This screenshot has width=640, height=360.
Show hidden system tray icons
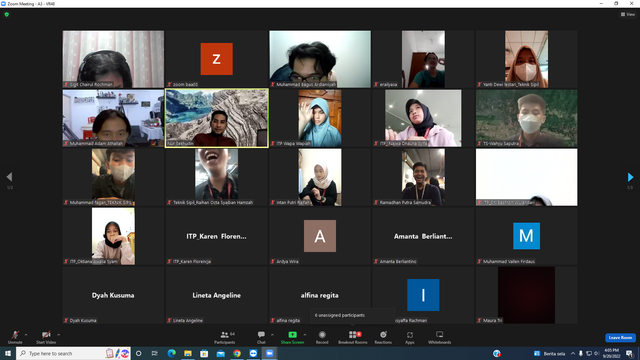coord(573,353)
